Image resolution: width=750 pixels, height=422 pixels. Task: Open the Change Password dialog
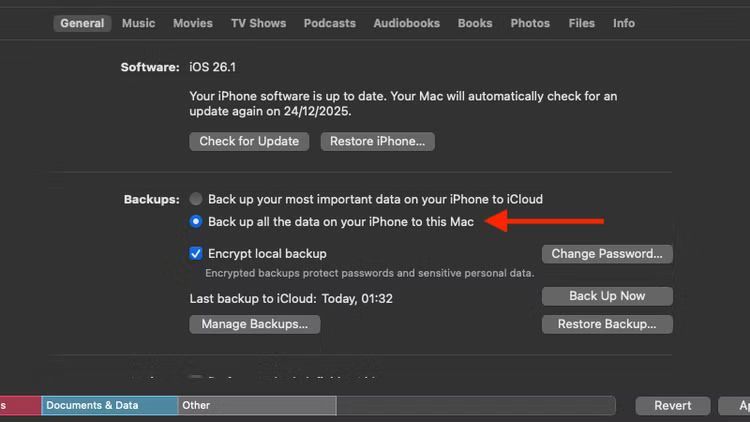(x=607, y=254)
